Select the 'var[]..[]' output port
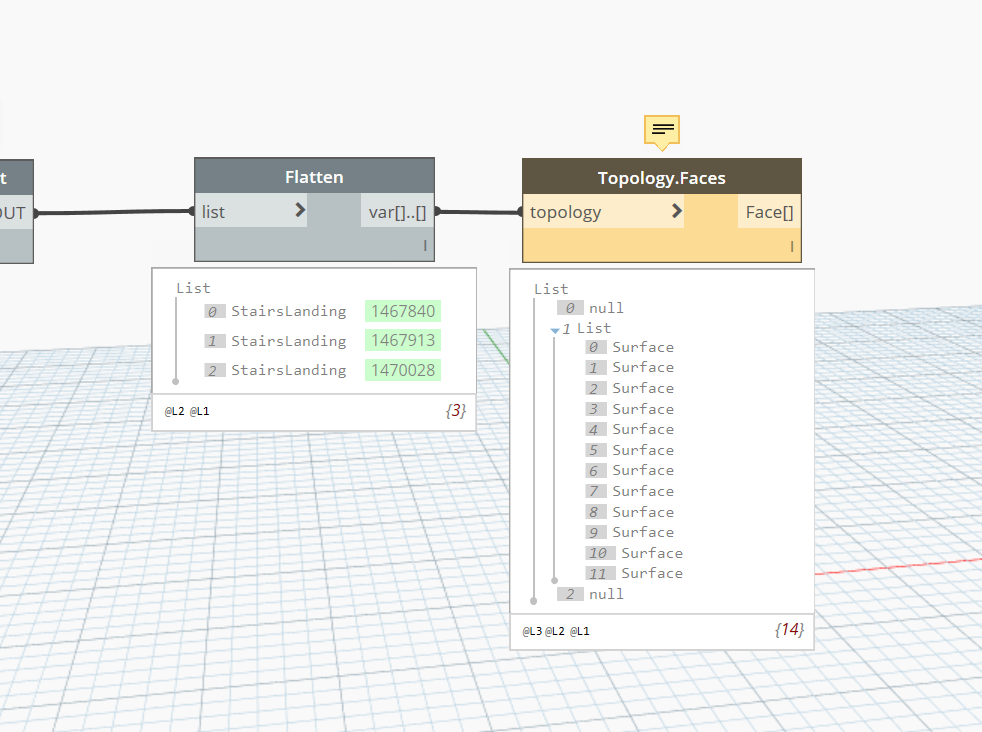 [397, 210]
